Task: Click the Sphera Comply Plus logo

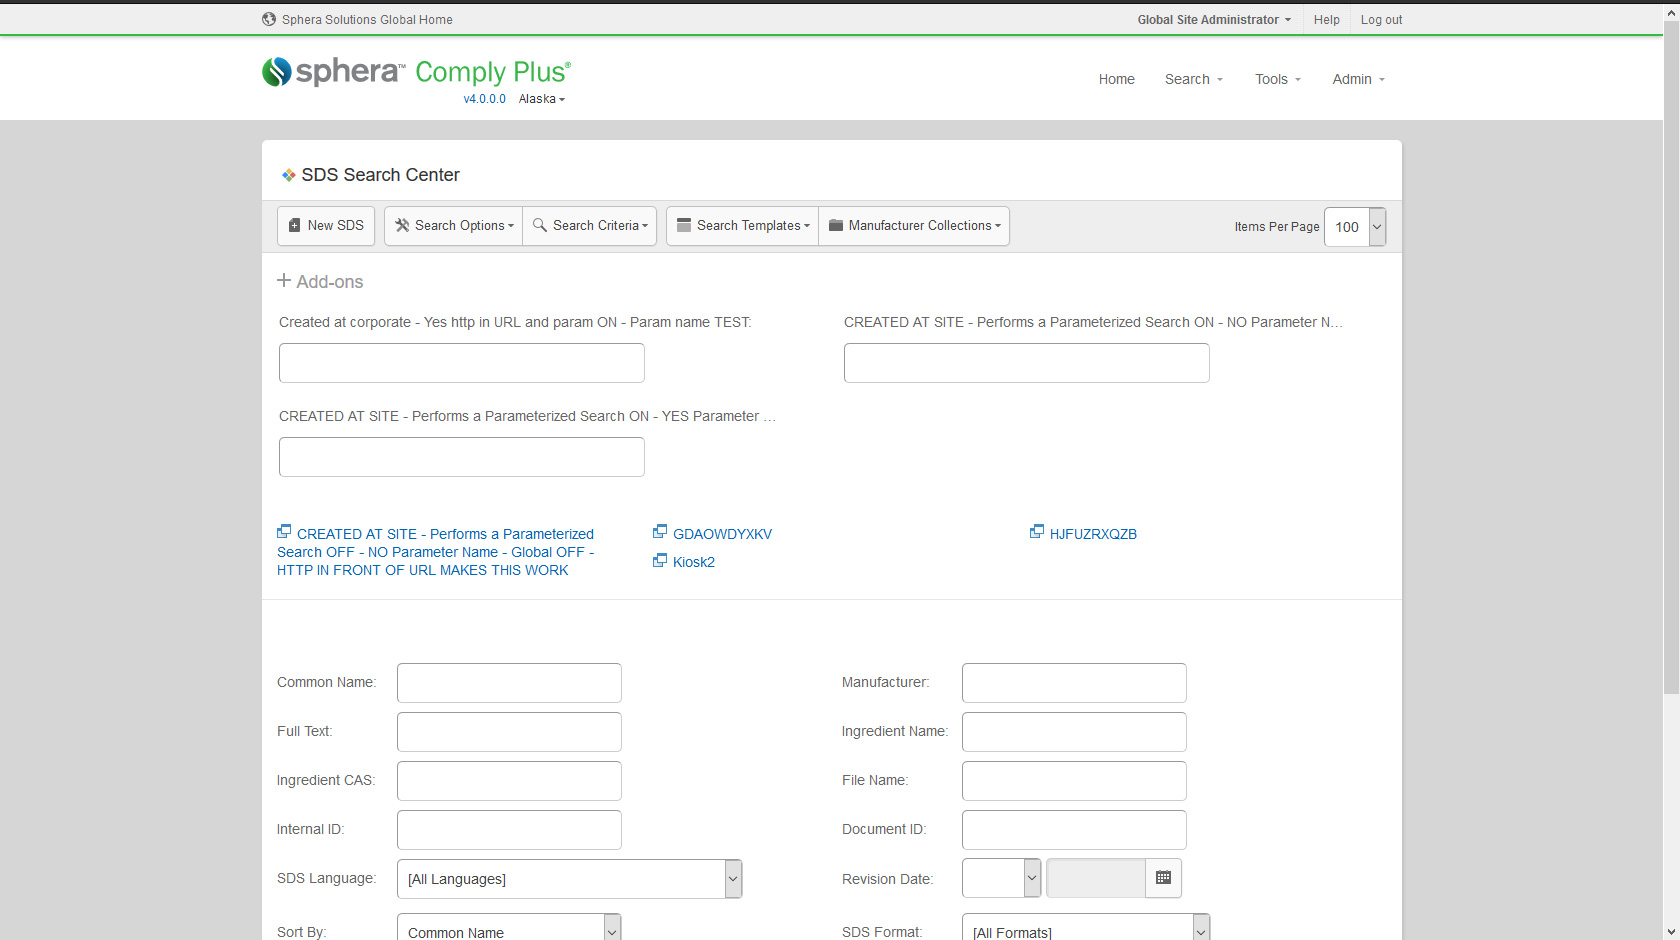Action: (416, 71)
